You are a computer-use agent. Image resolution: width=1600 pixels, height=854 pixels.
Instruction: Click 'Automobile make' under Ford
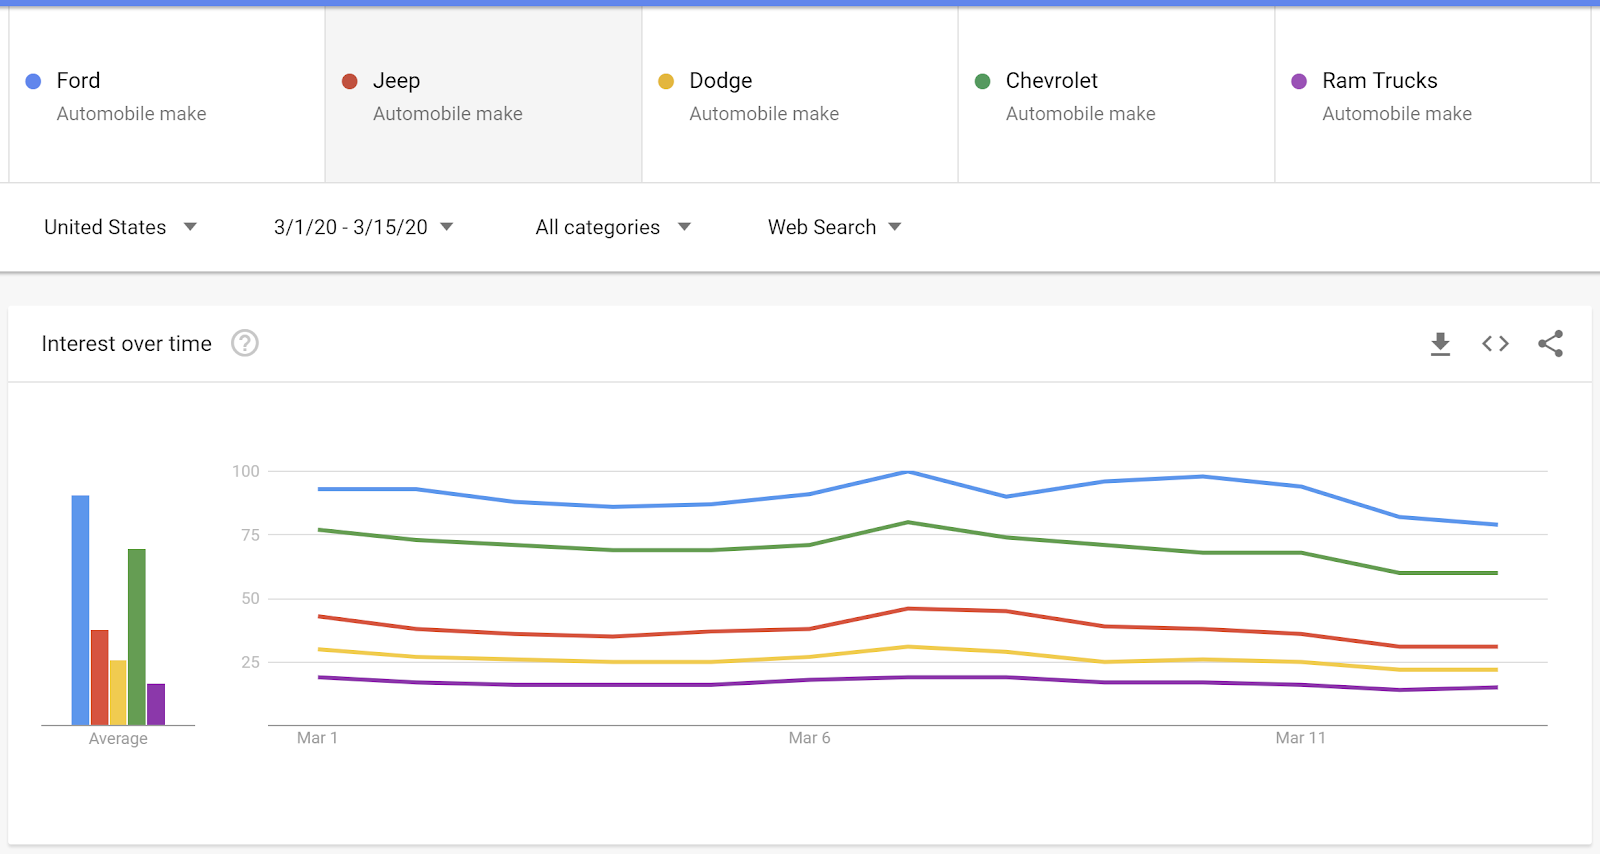coord(131,114)
